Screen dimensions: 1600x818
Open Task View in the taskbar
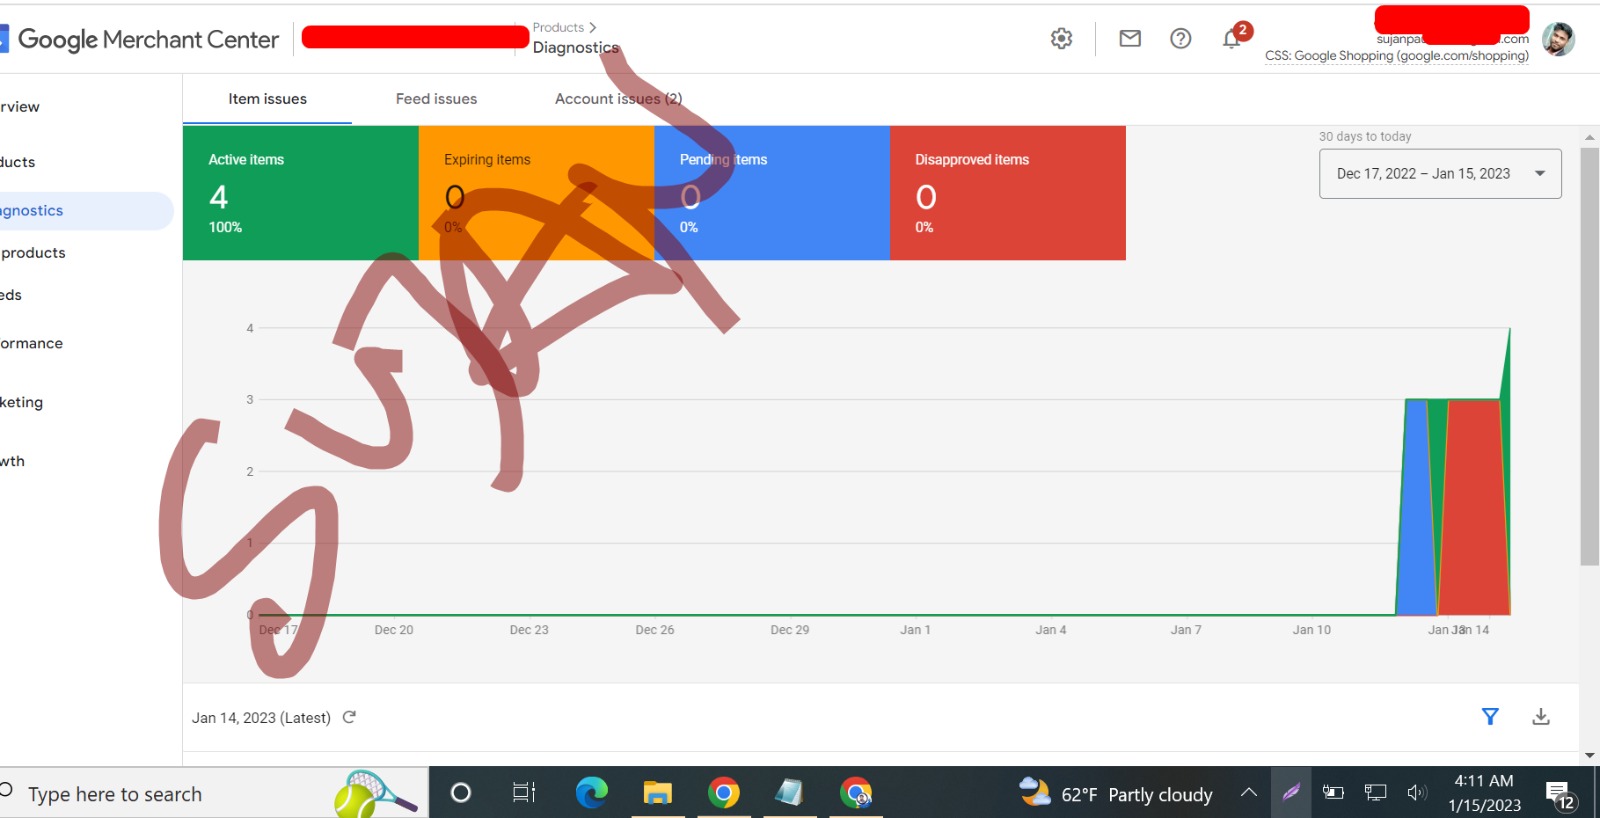(x=524, y=793)
